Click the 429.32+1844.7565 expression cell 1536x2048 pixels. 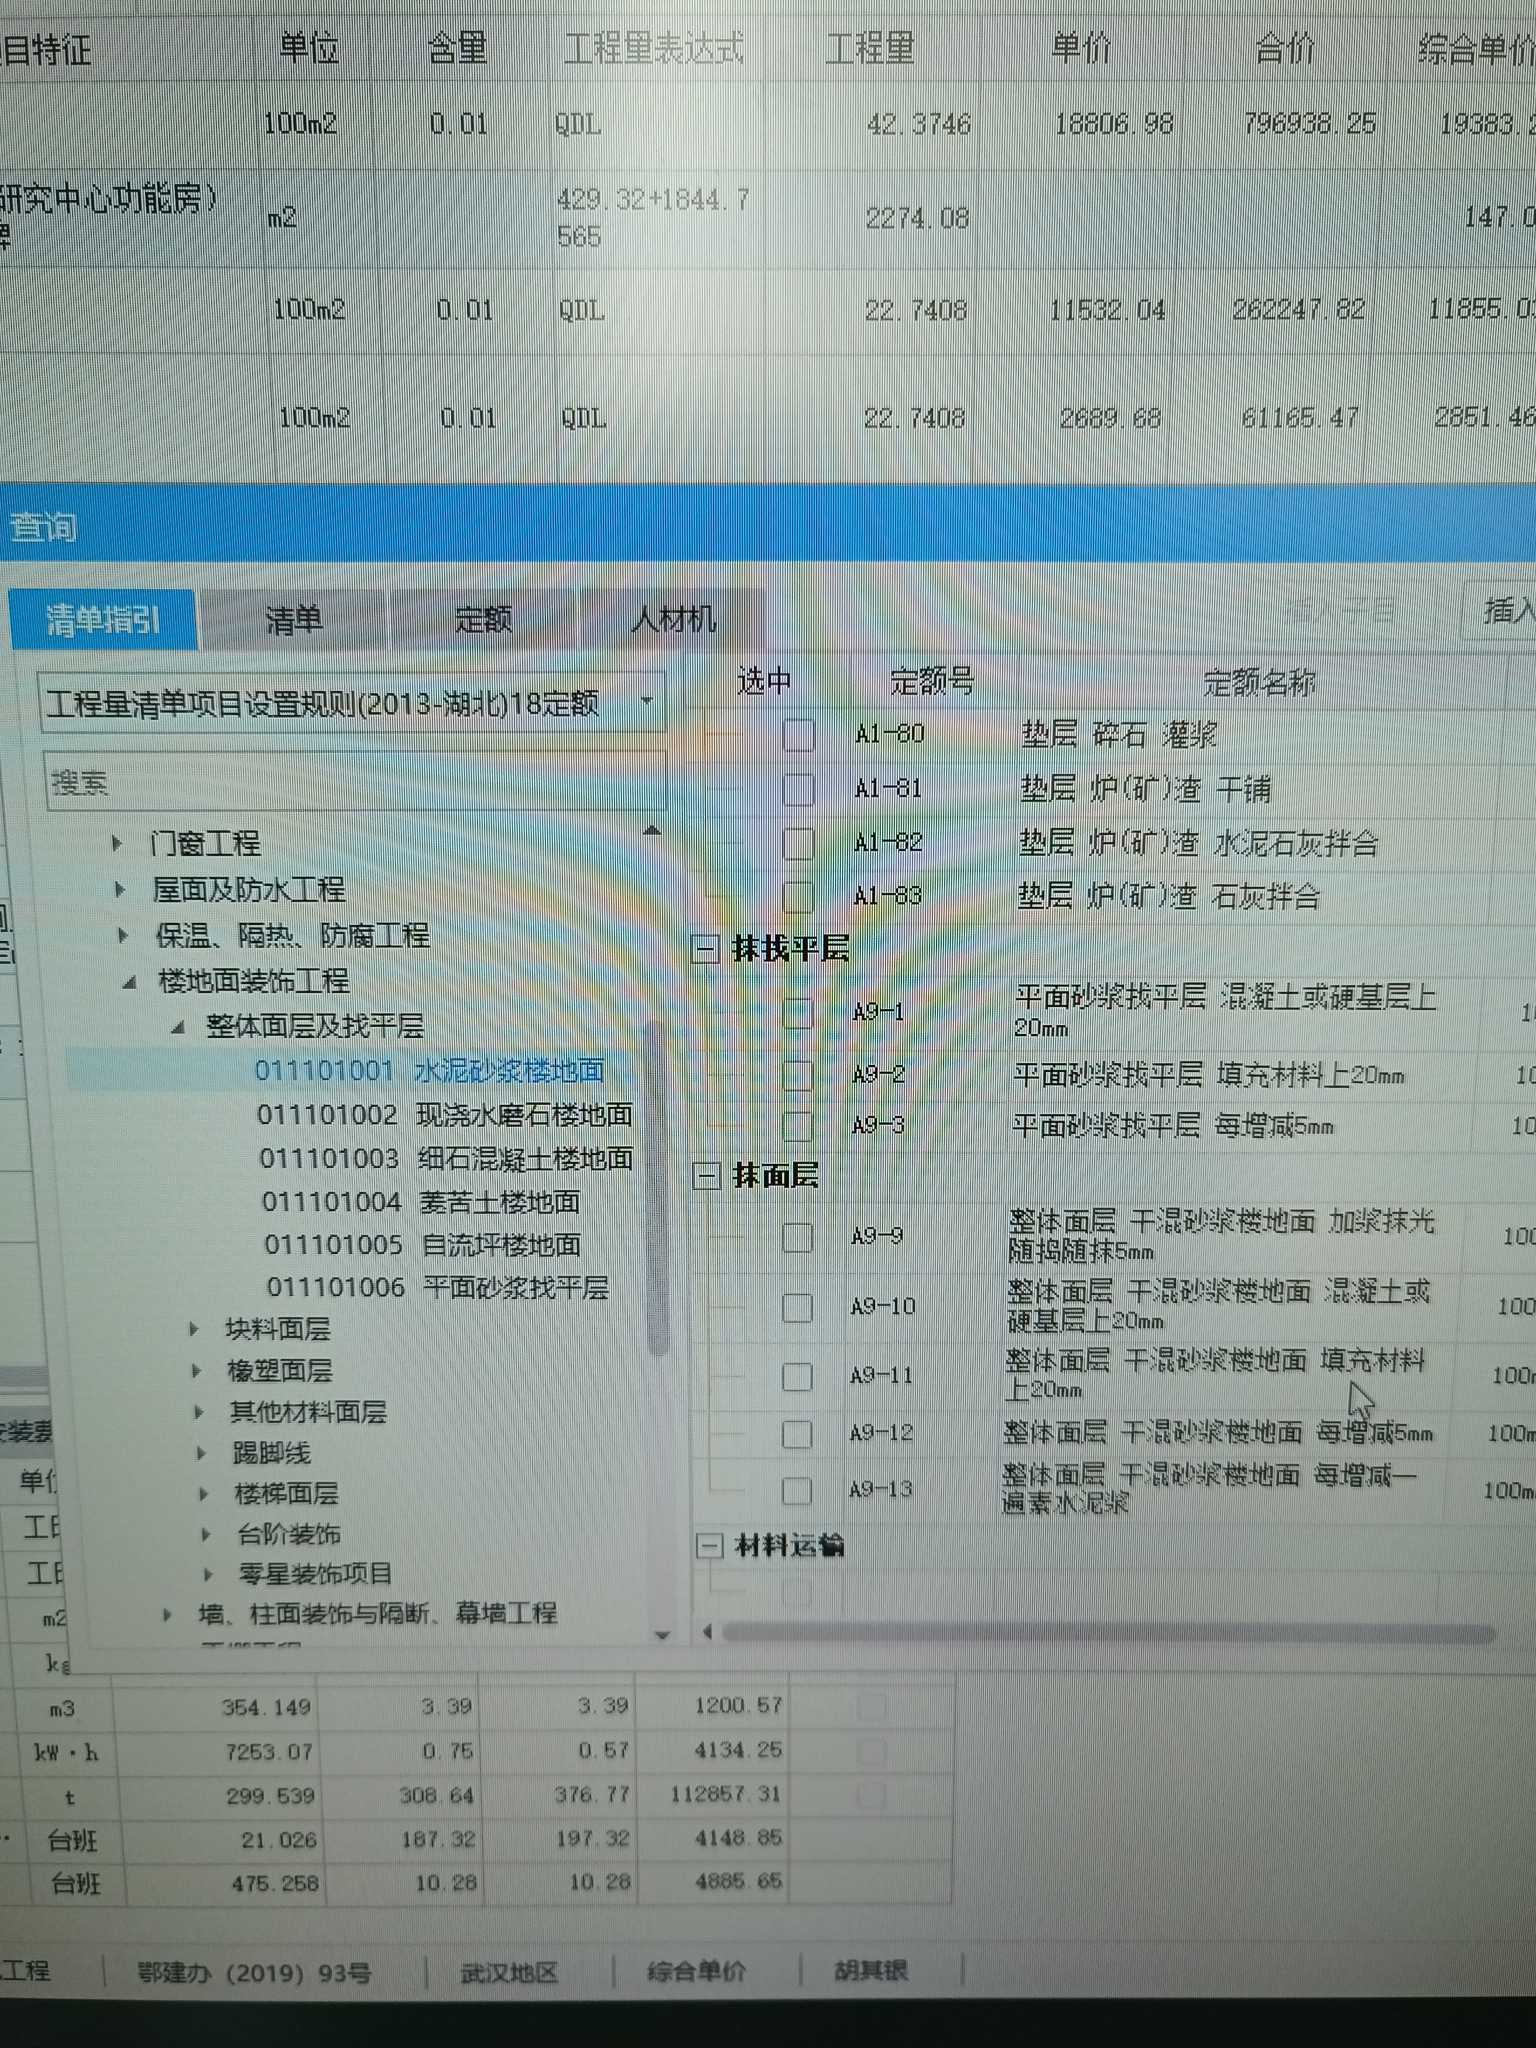pos(654,217)
